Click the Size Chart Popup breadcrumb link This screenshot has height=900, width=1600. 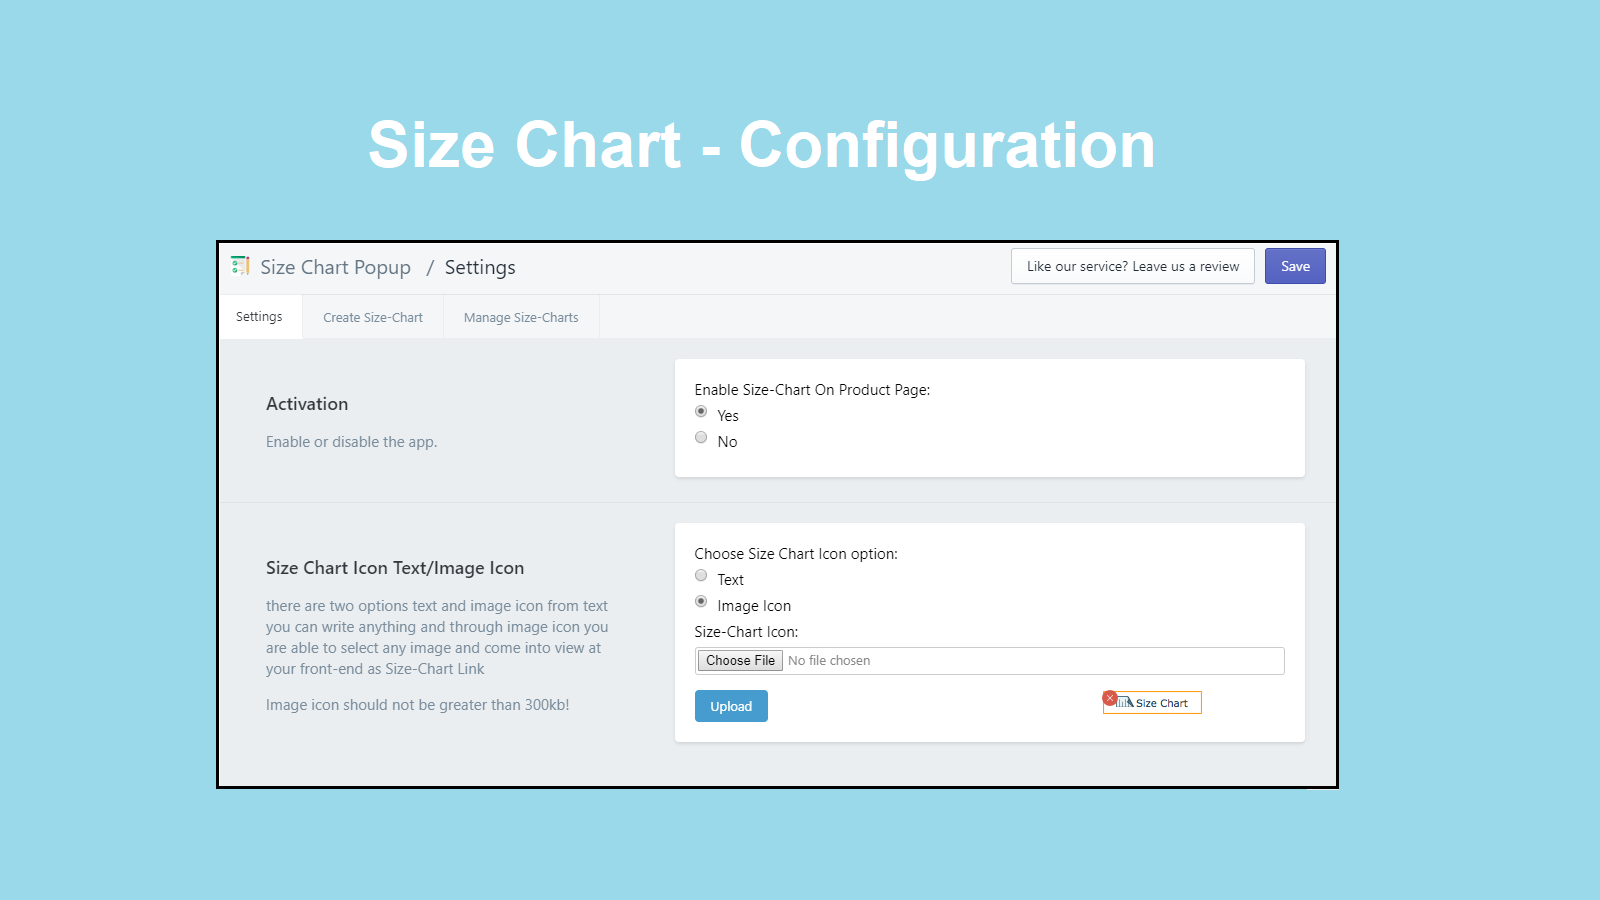335,267
